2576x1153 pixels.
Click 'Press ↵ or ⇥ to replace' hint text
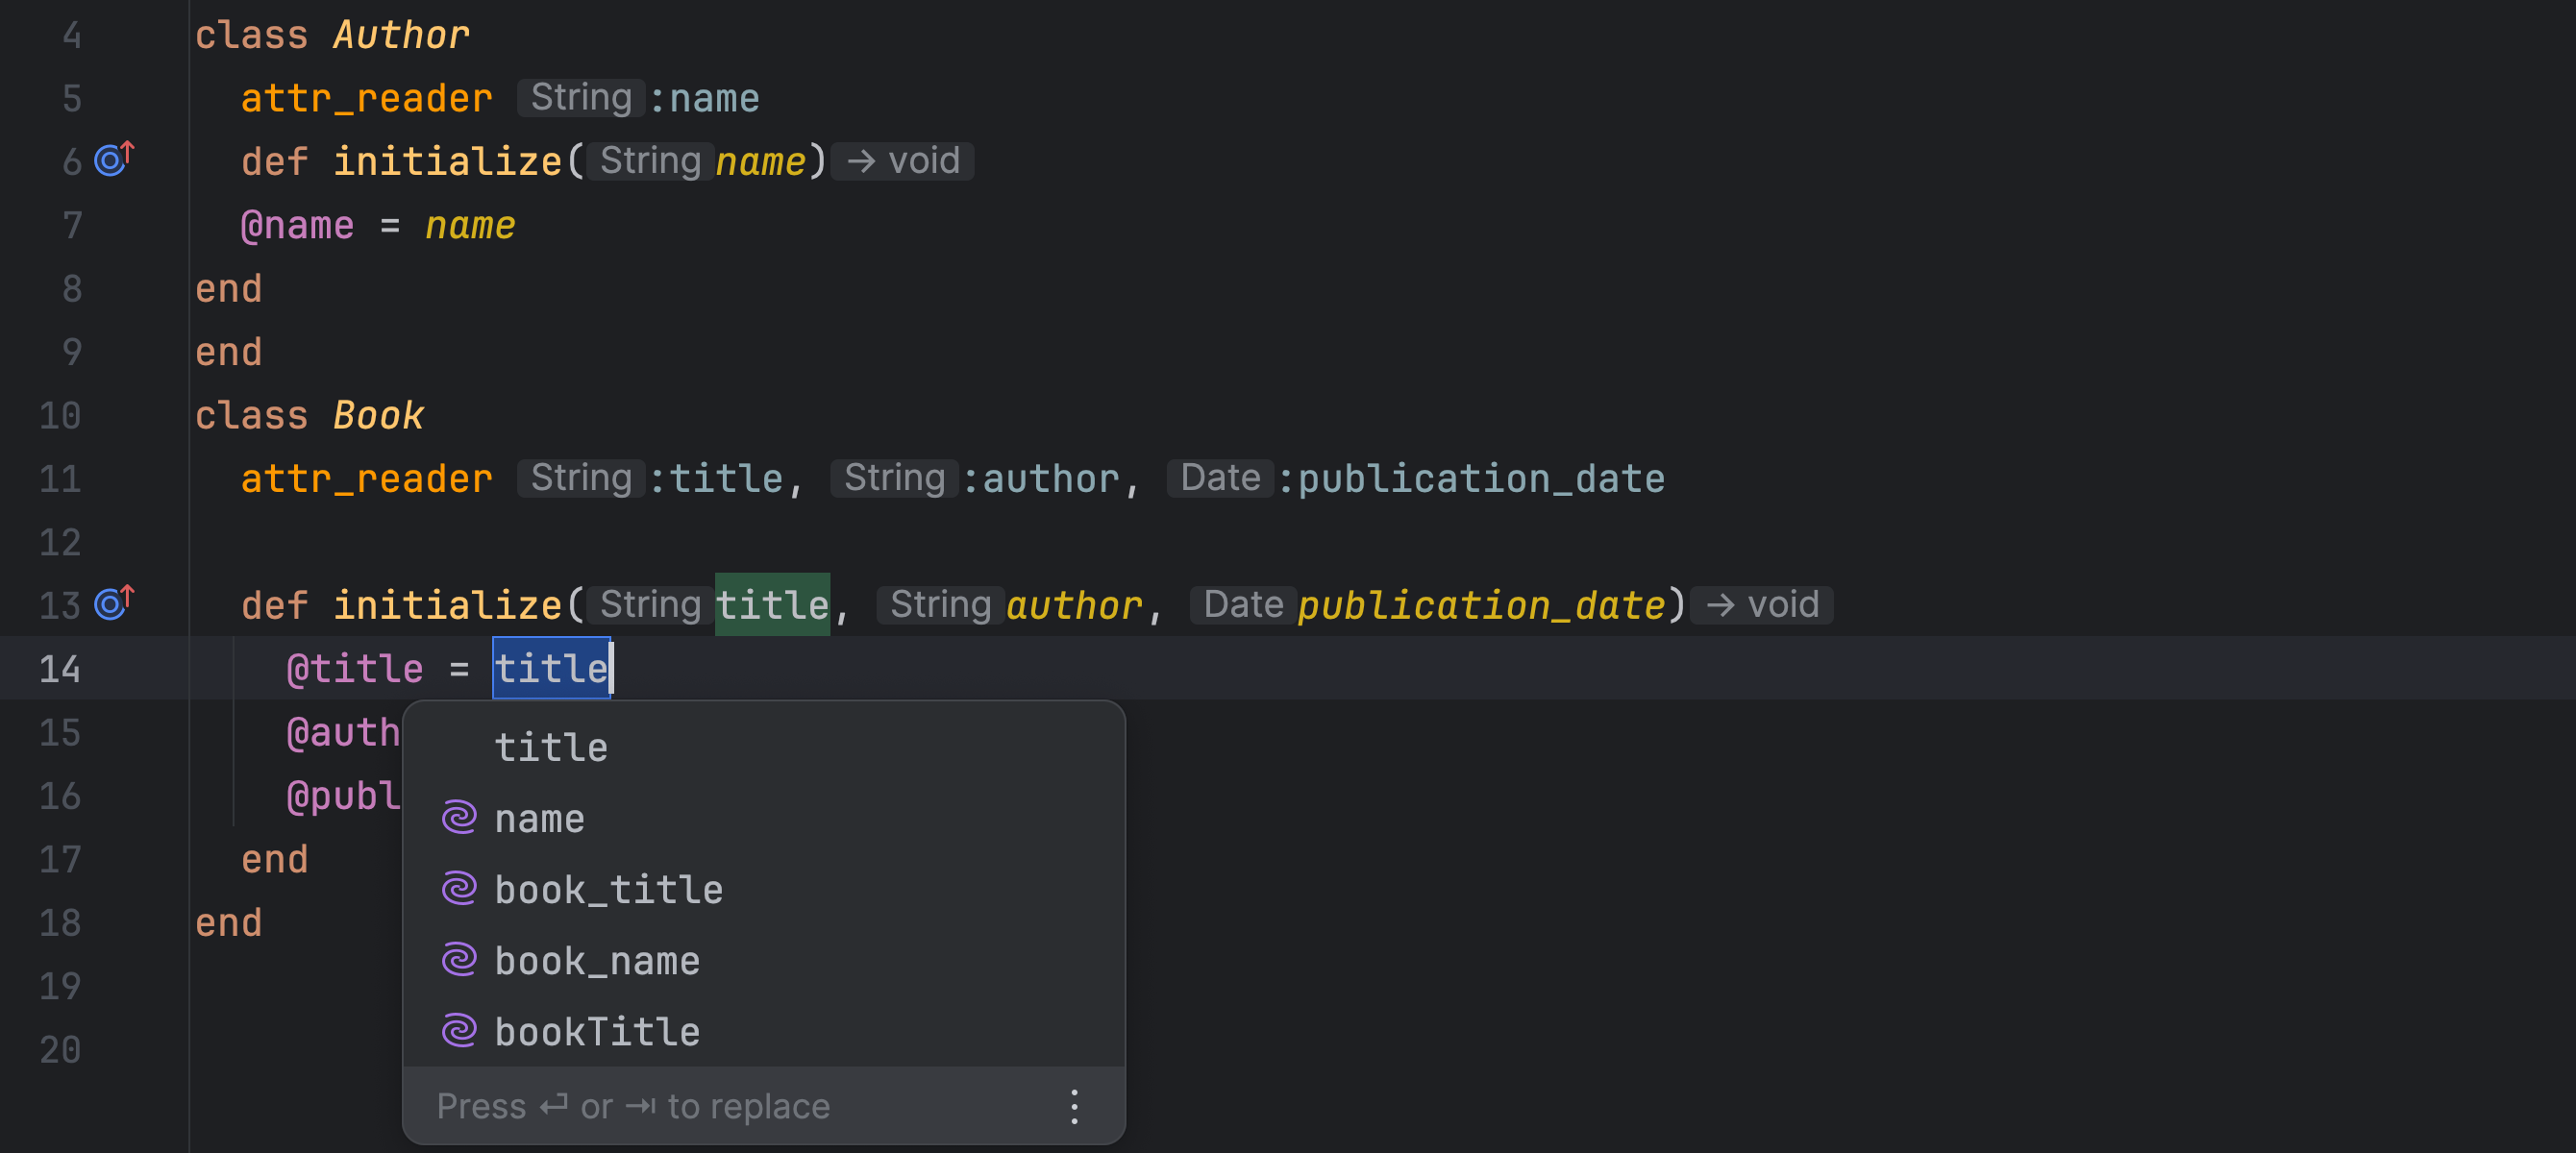coord(633,1106)
